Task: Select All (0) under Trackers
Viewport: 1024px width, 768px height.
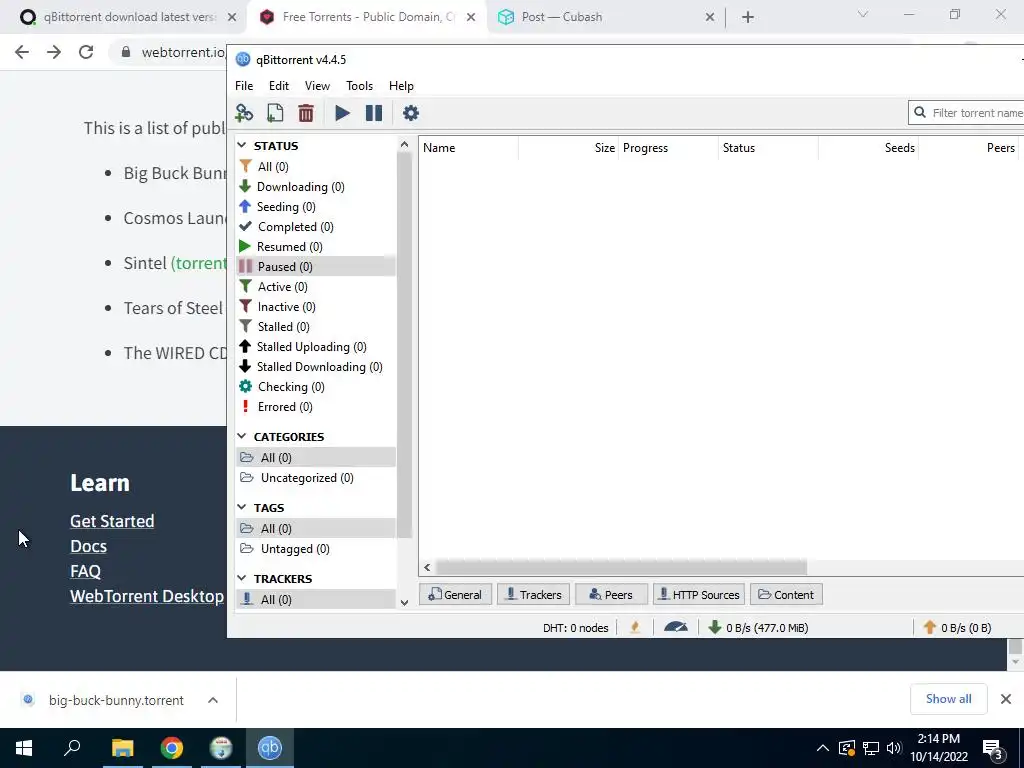Action: (316, 600)
